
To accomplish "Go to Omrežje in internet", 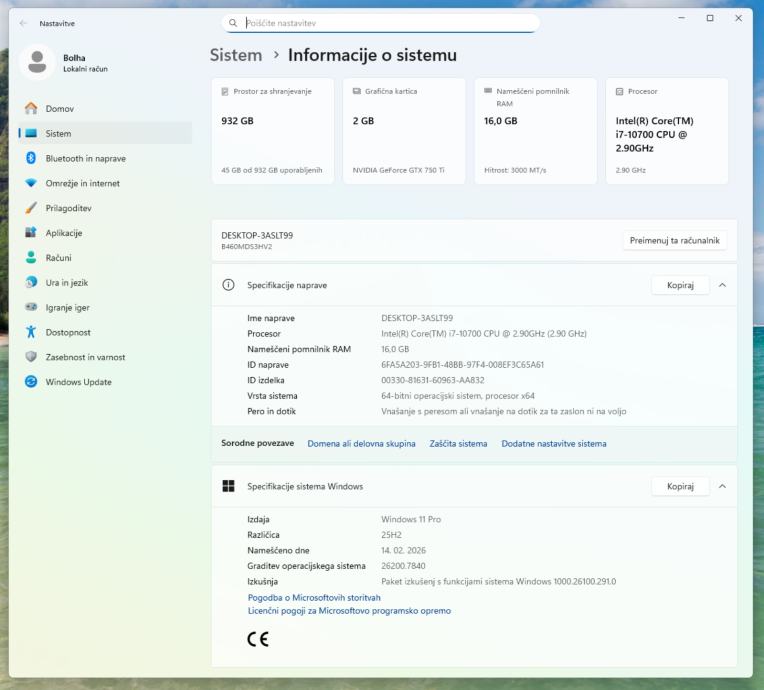I will pos(105,183).
